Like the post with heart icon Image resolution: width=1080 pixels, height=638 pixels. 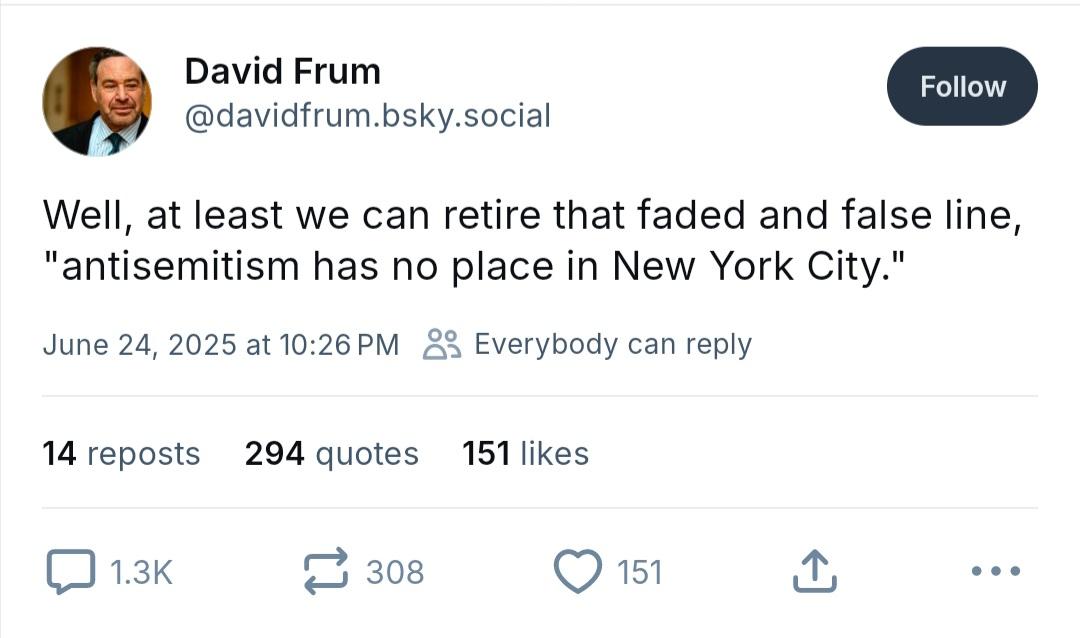[x=577, y=571]
